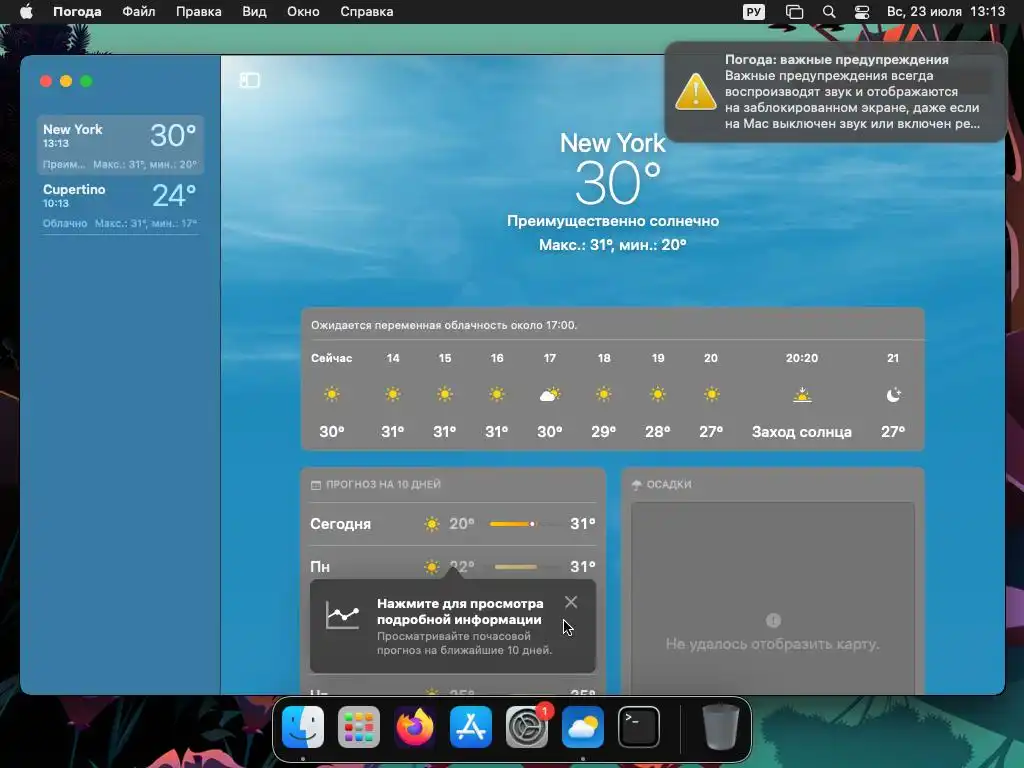The height and width of the screenshot is (768, 1024).
Task: Click the partly cloudy icon at hour 17
Action: coord(550,394)
